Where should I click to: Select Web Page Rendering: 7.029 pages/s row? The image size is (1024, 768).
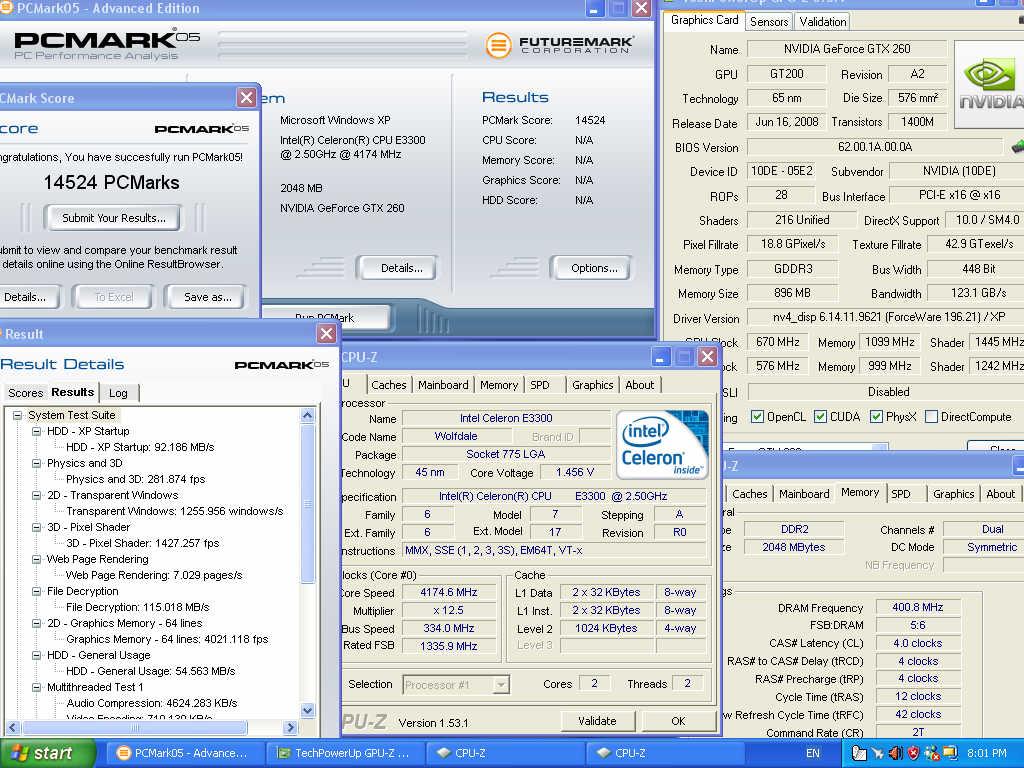154,575
